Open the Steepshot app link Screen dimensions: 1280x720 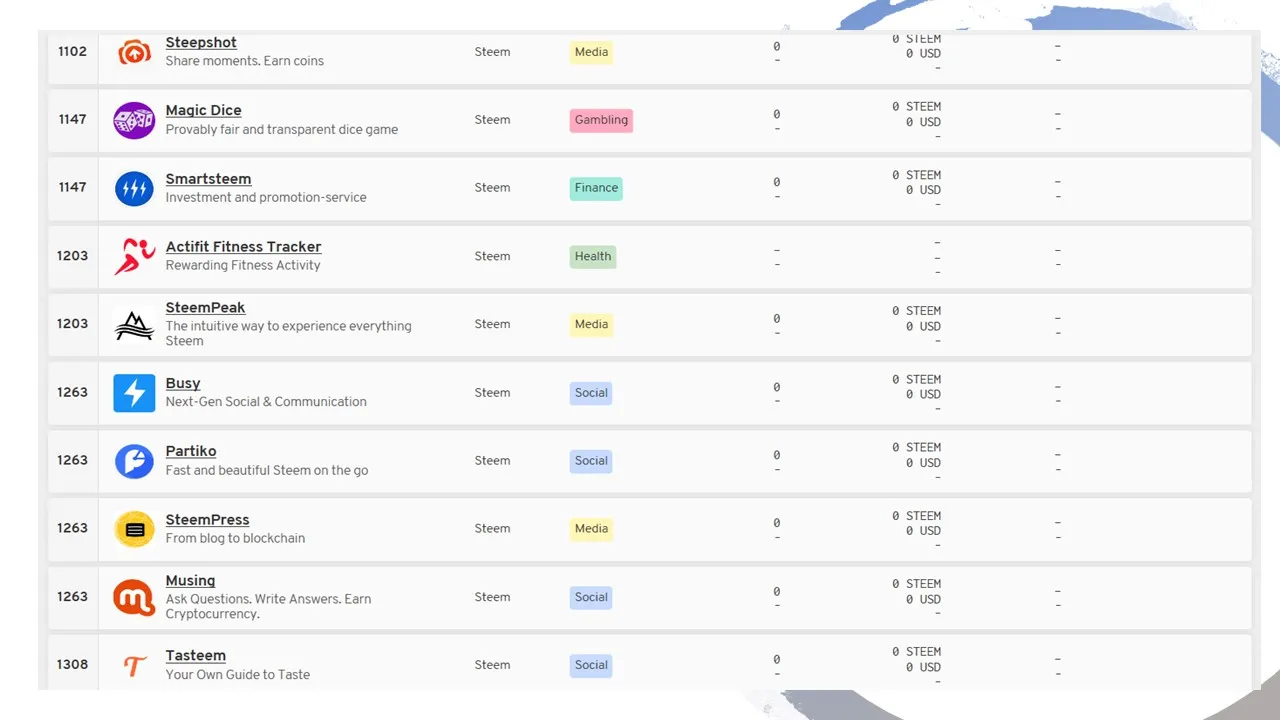point(201,43)
